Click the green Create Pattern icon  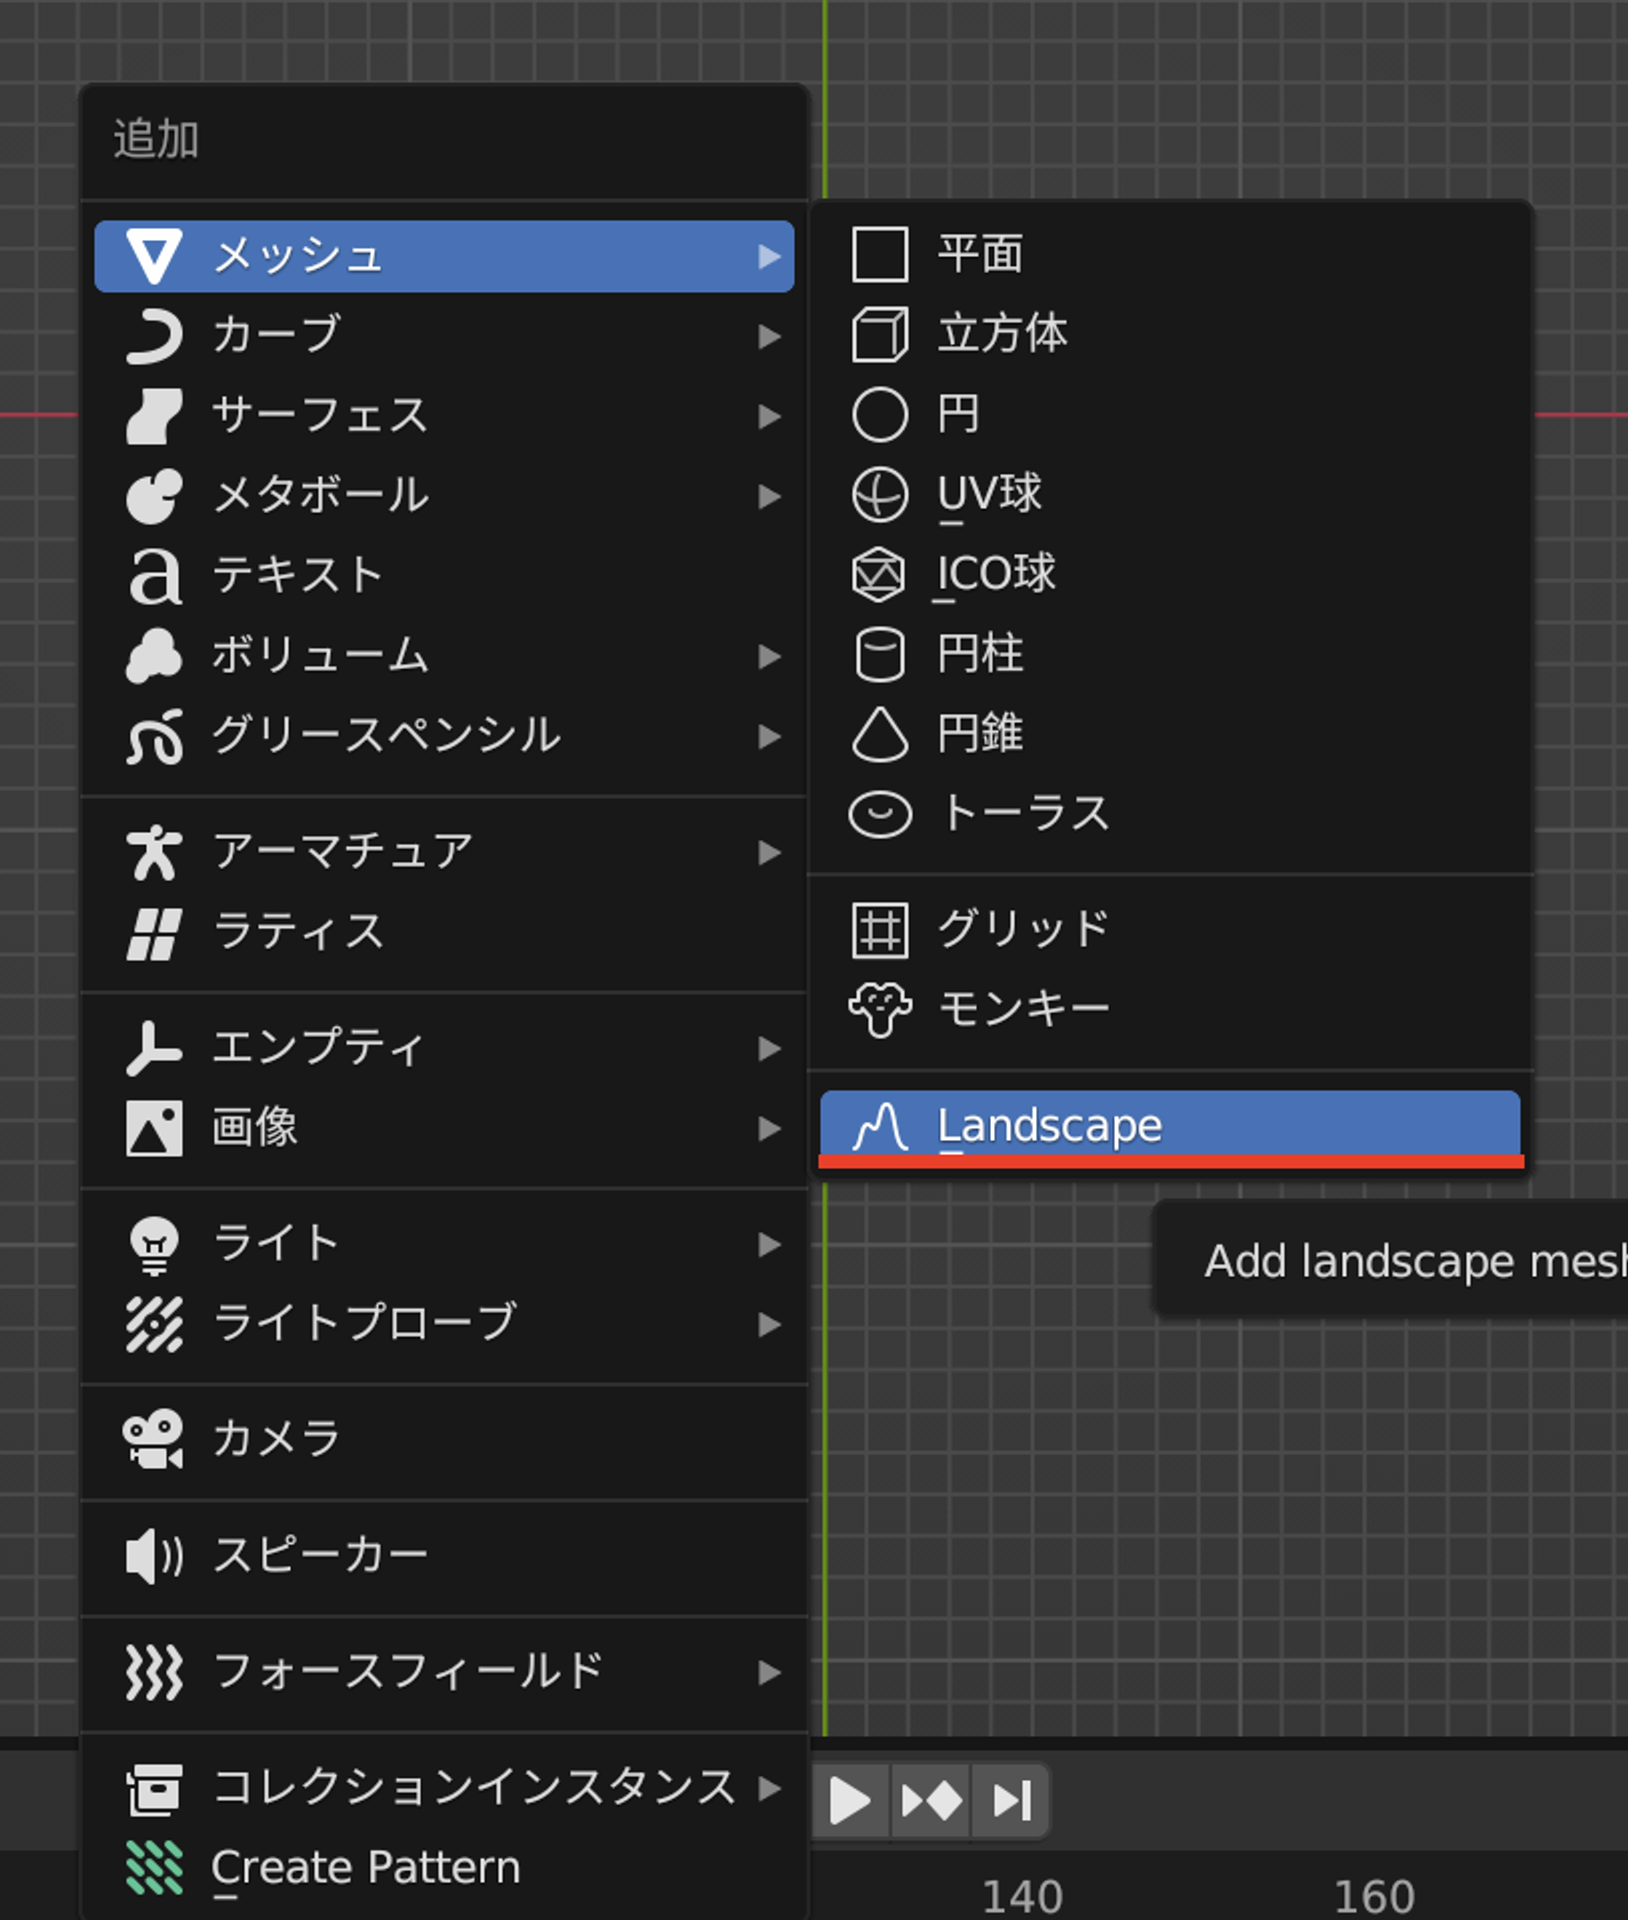point(154,1868)
